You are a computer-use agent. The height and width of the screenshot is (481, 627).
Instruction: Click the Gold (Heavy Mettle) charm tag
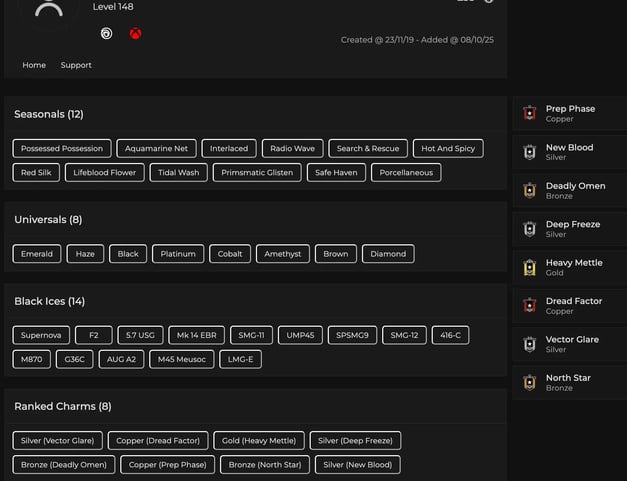[x=259, y=440]
